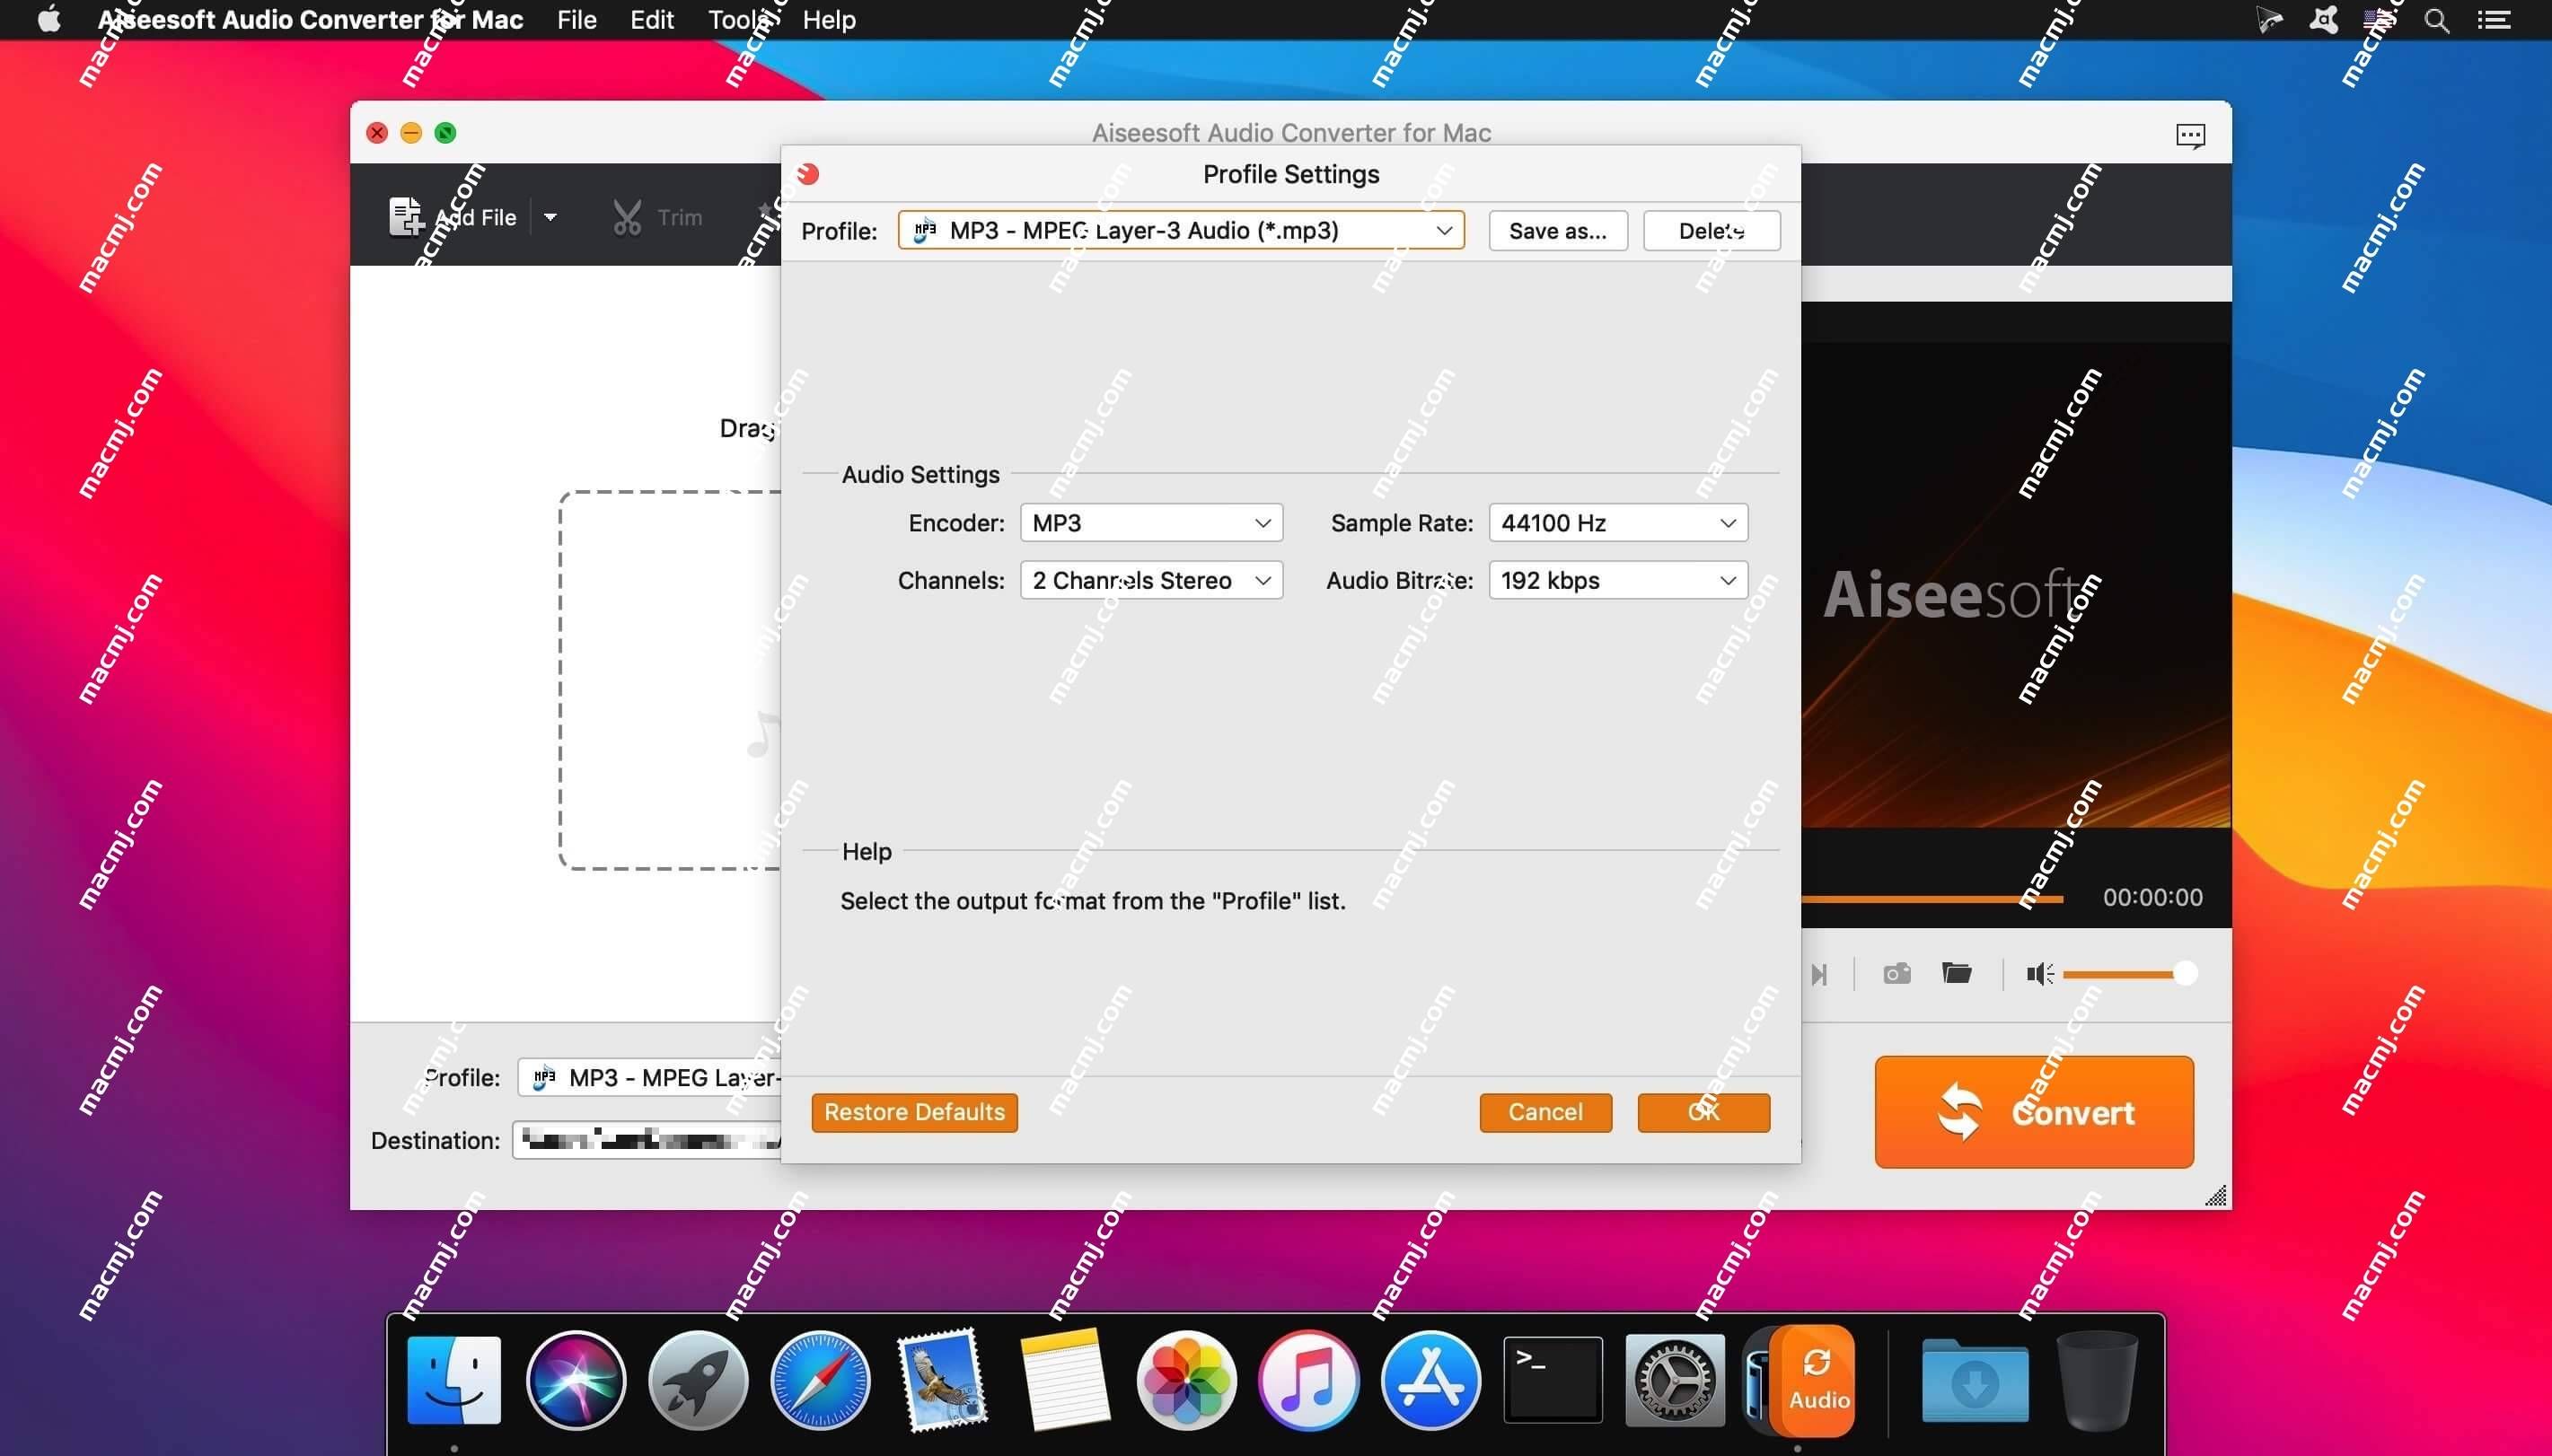Click the Save as... button

click(1556, 230)
